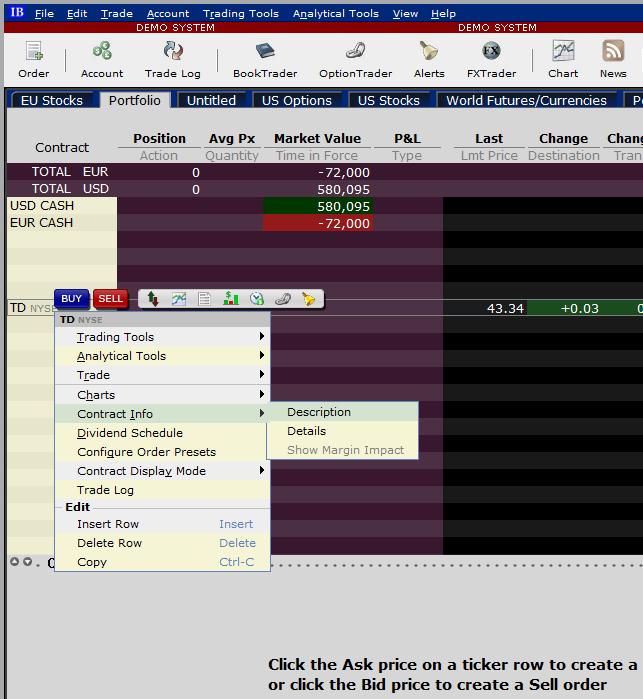Screen dimensions: 643x699
Task: Switch to the Untitled tab
Action: click(211, 100)
